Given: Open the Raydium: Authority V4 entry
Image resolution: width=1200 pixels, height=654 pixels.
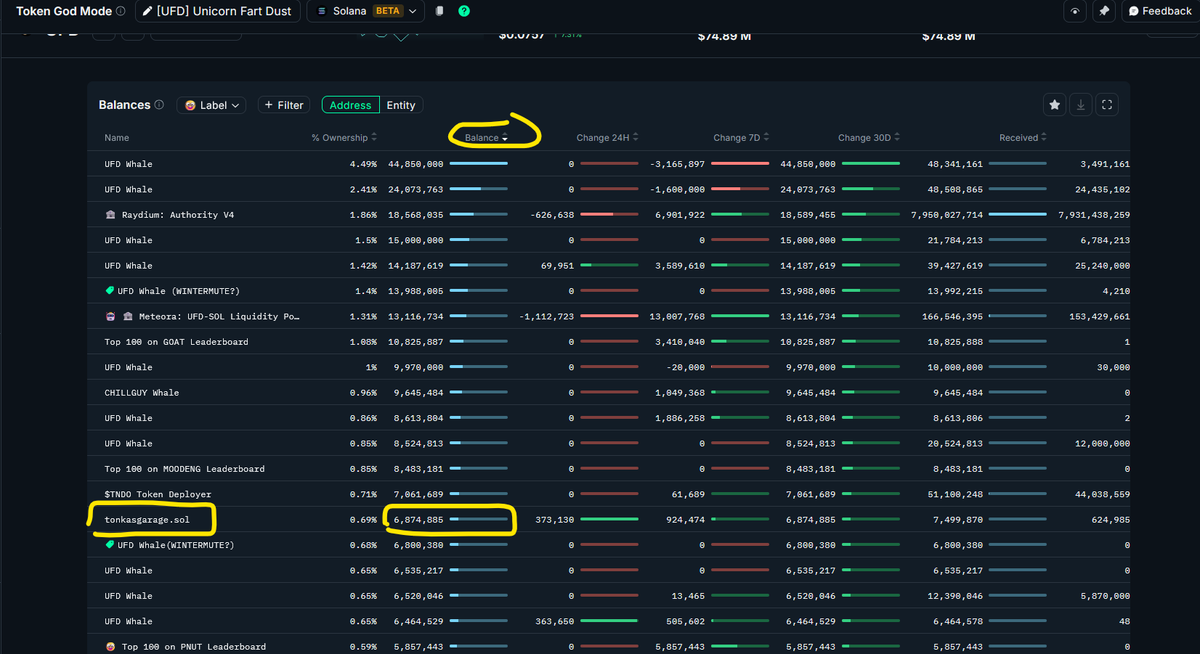Looking at the screenshot, I should 177,215.
